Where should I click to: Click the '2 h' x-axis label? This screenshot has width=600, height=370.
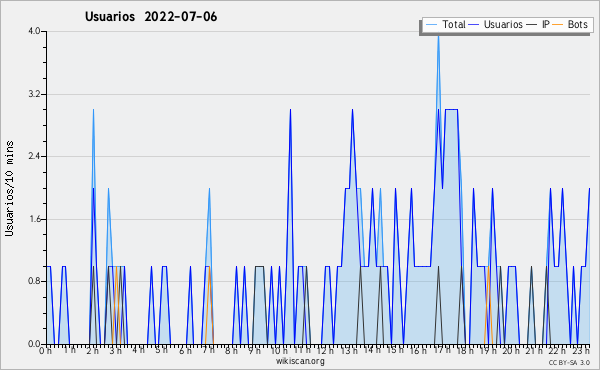pyautogui.click(x=93, y=350)
